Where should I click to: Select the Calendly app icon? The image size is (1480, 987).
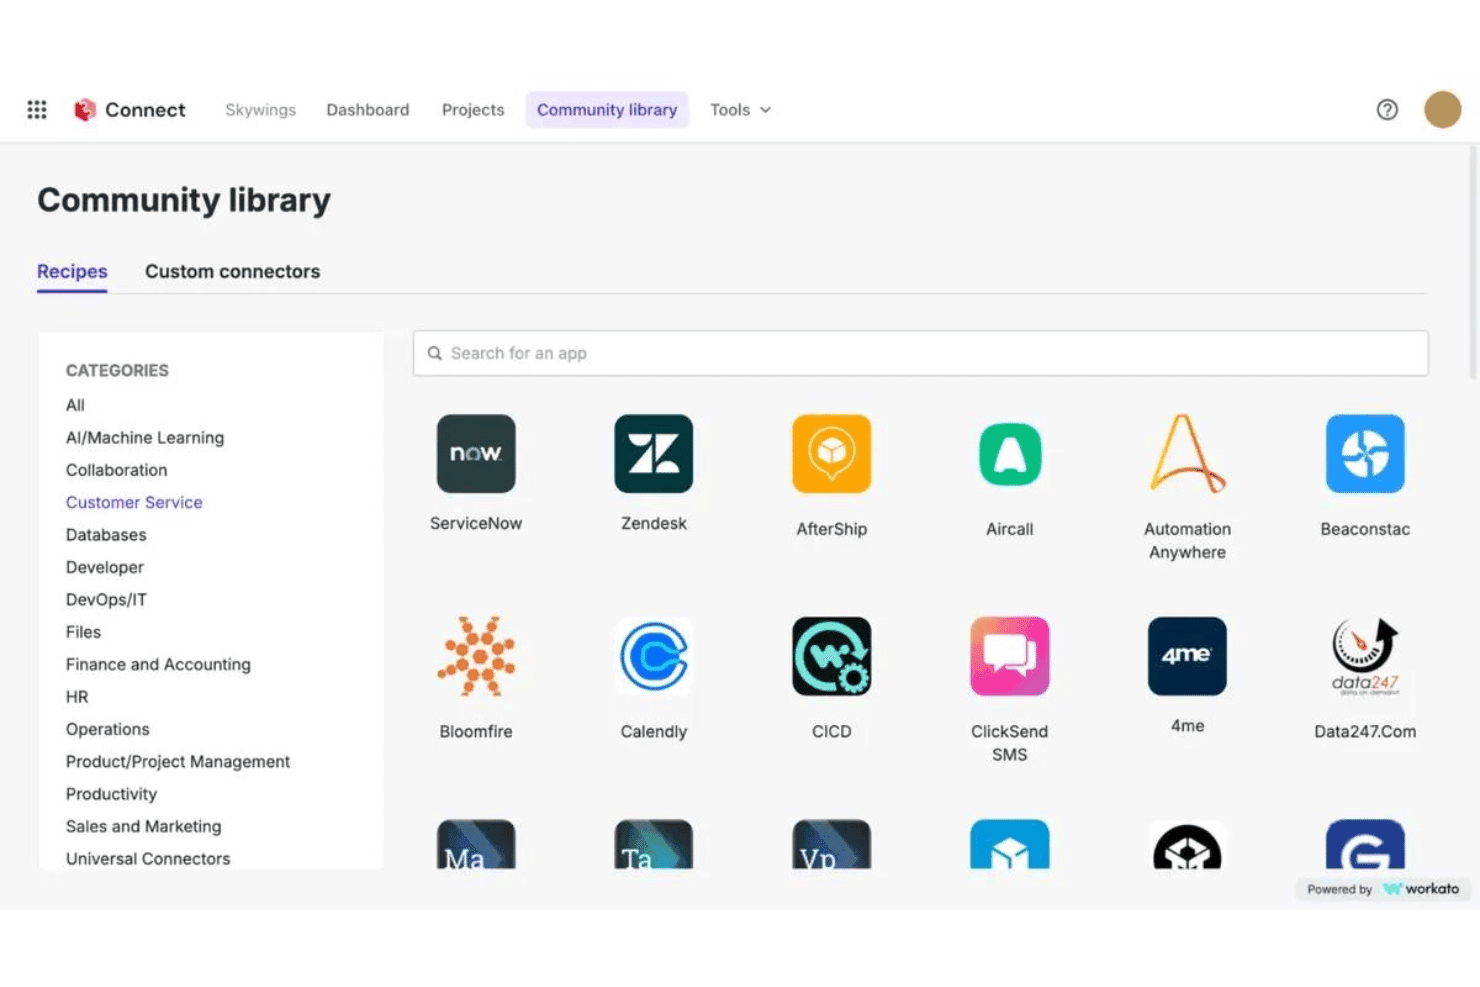coord(654,656)
